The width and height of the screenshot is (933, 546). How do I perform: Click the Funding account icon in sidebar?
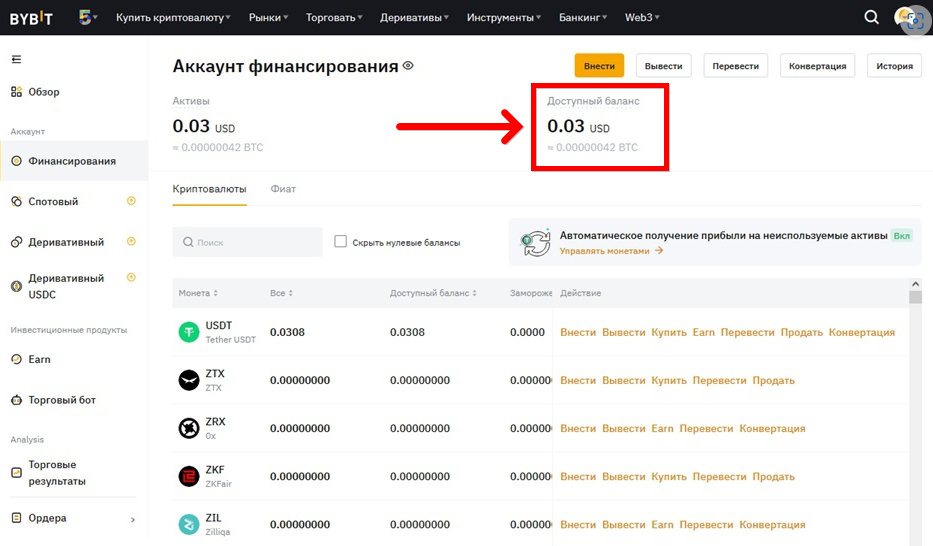pyautogui.click(x=17, y=161)
